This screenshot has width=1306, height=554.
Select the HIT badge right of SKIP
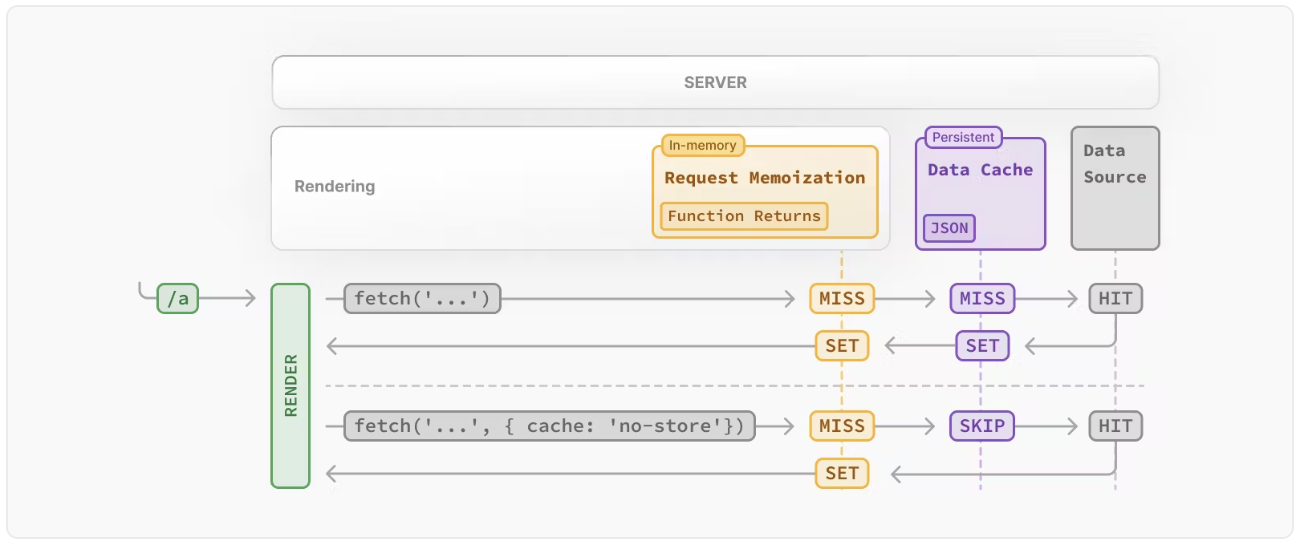click(1115, 426)
